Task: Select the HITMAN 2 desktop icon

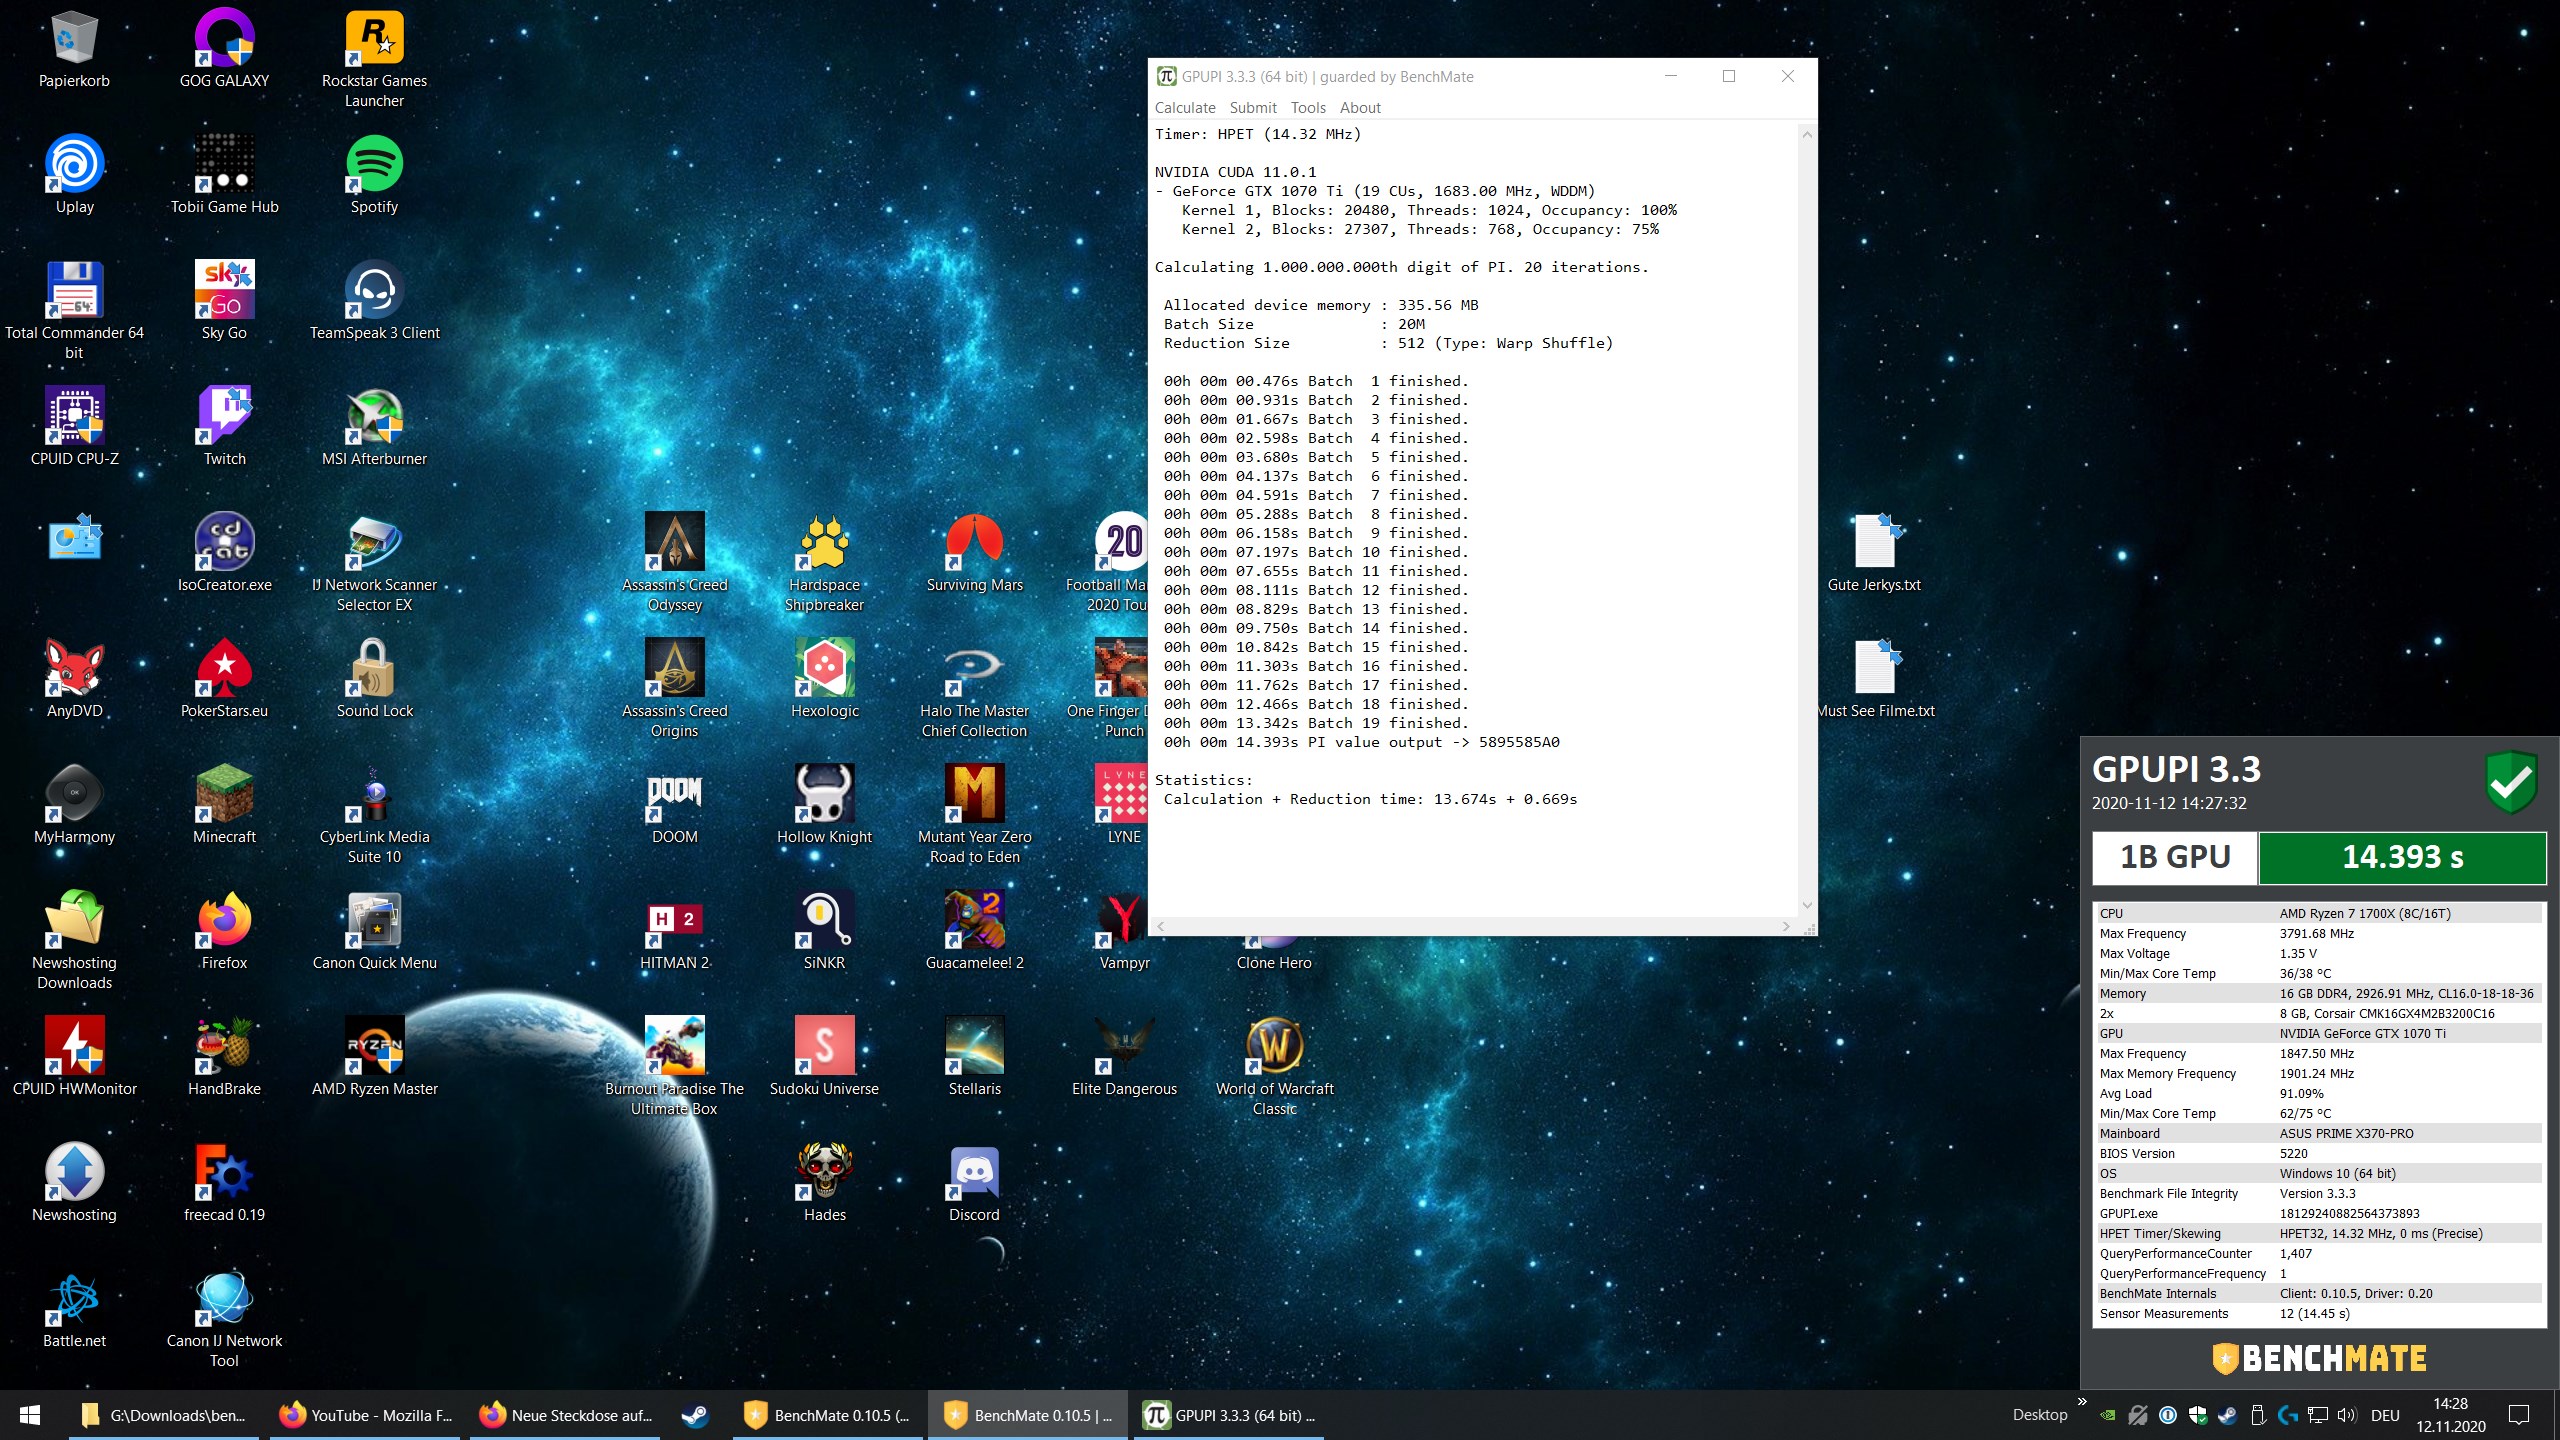Action: pyautogui.click(x=674, y=932)
